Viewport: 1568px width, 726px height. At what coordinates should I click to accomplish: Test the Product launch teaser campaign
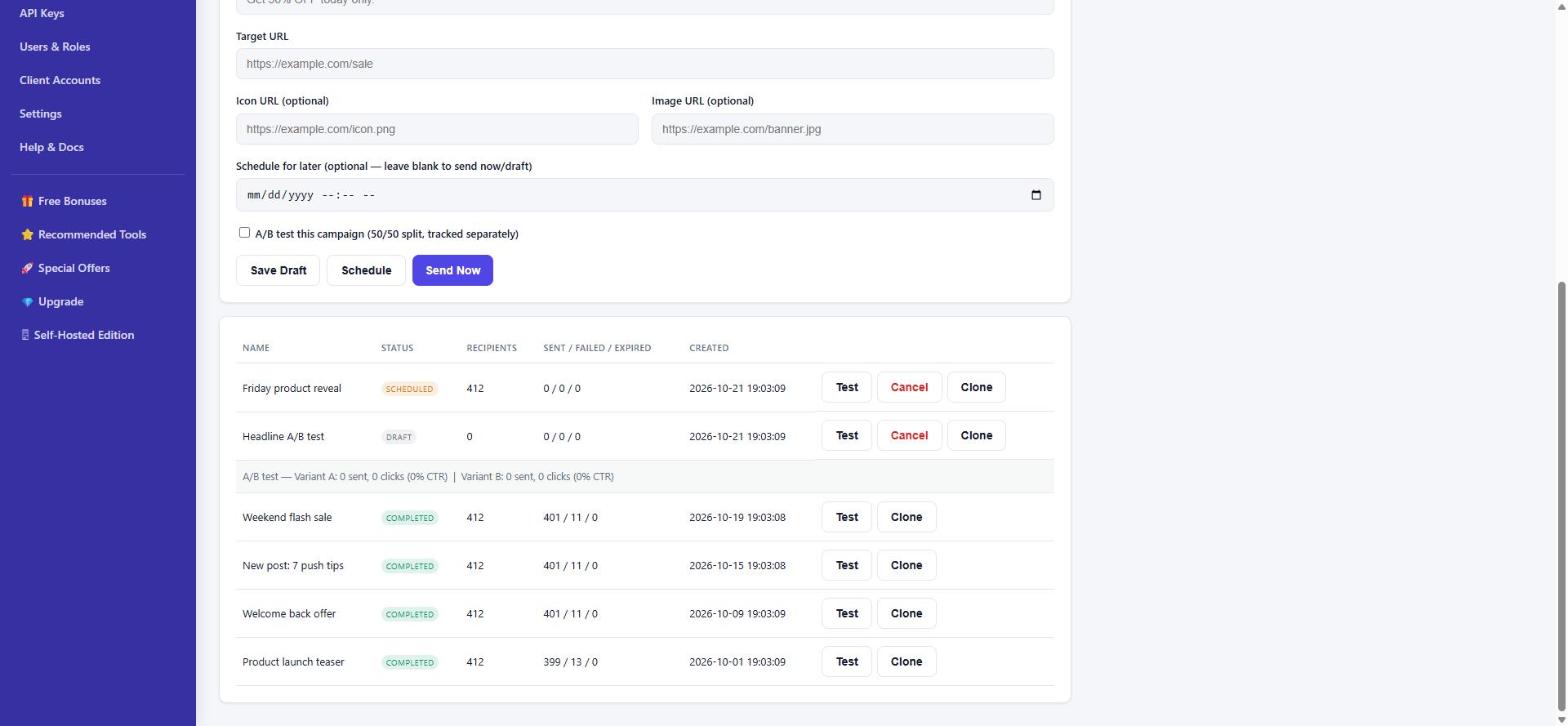point(847,661)
